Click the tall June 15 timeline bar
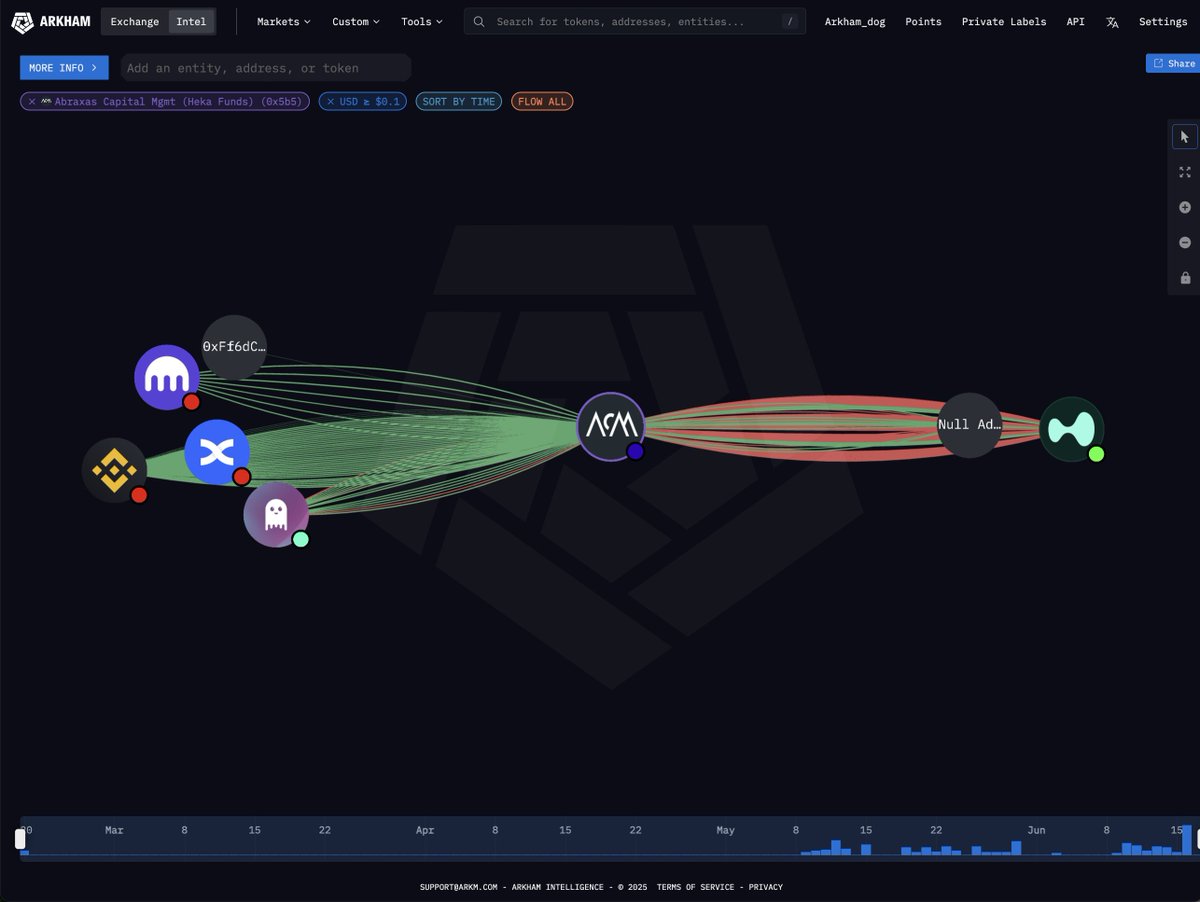This screenshot has width=1200, height=902. coord(1186,840)
